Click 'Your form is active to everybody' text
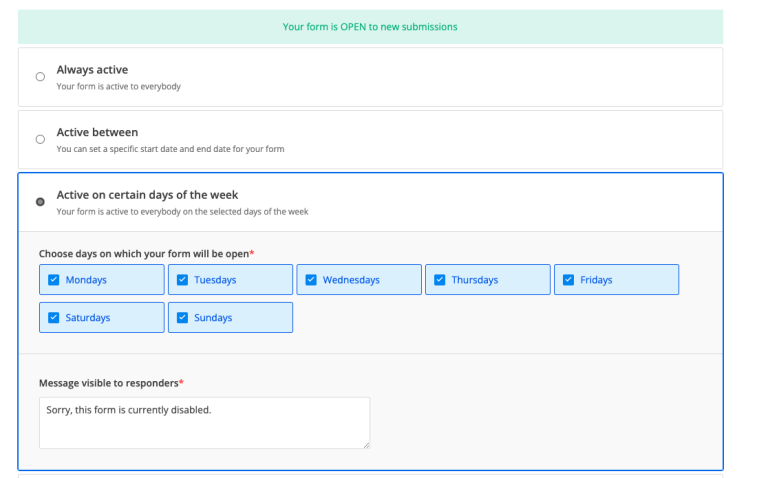 119,87
